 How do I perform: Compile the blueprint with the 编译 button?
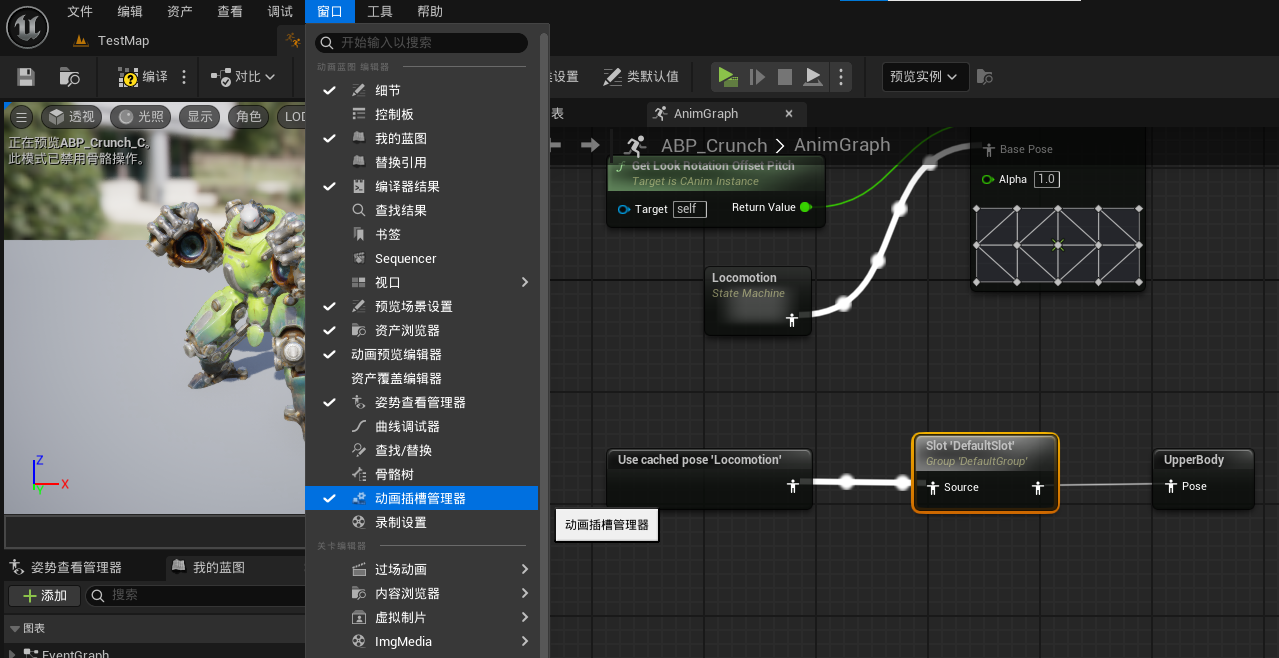143,77
